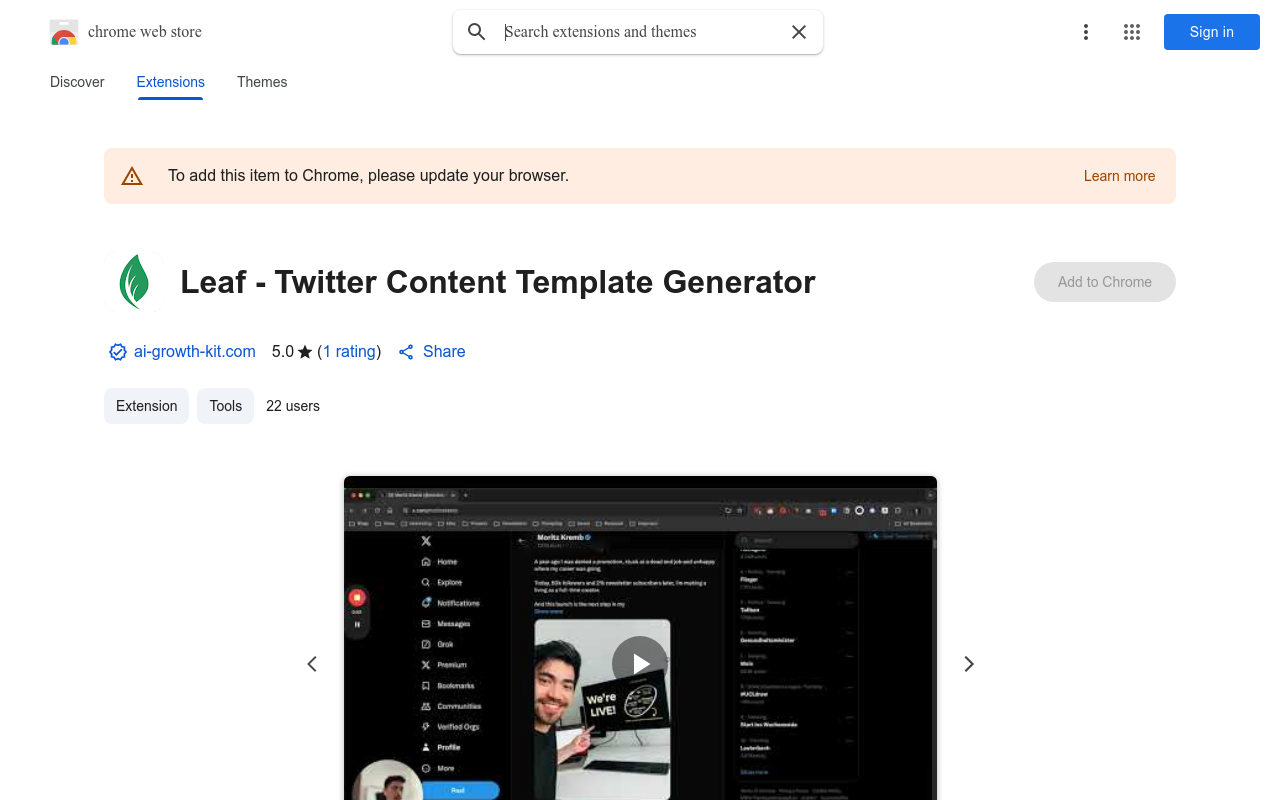1280x800 pixels.
Task: Open the three-dot more options menu
Action: coord(1086,32)
